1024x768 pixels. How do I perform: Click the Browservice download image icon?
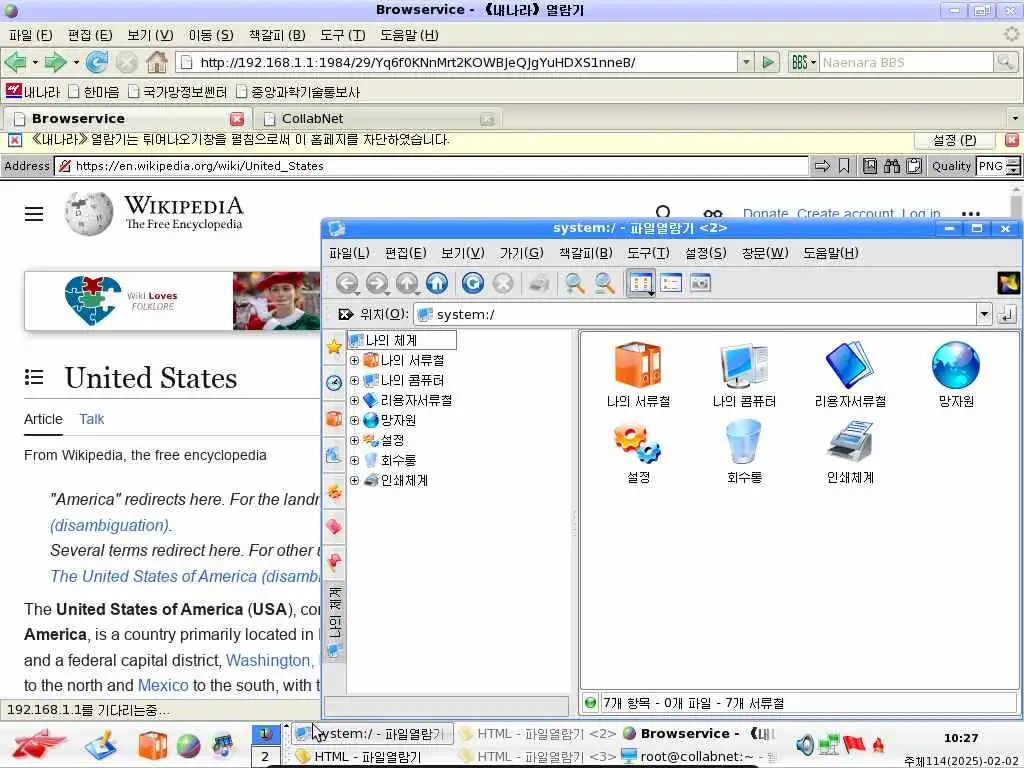click(870, 166)
